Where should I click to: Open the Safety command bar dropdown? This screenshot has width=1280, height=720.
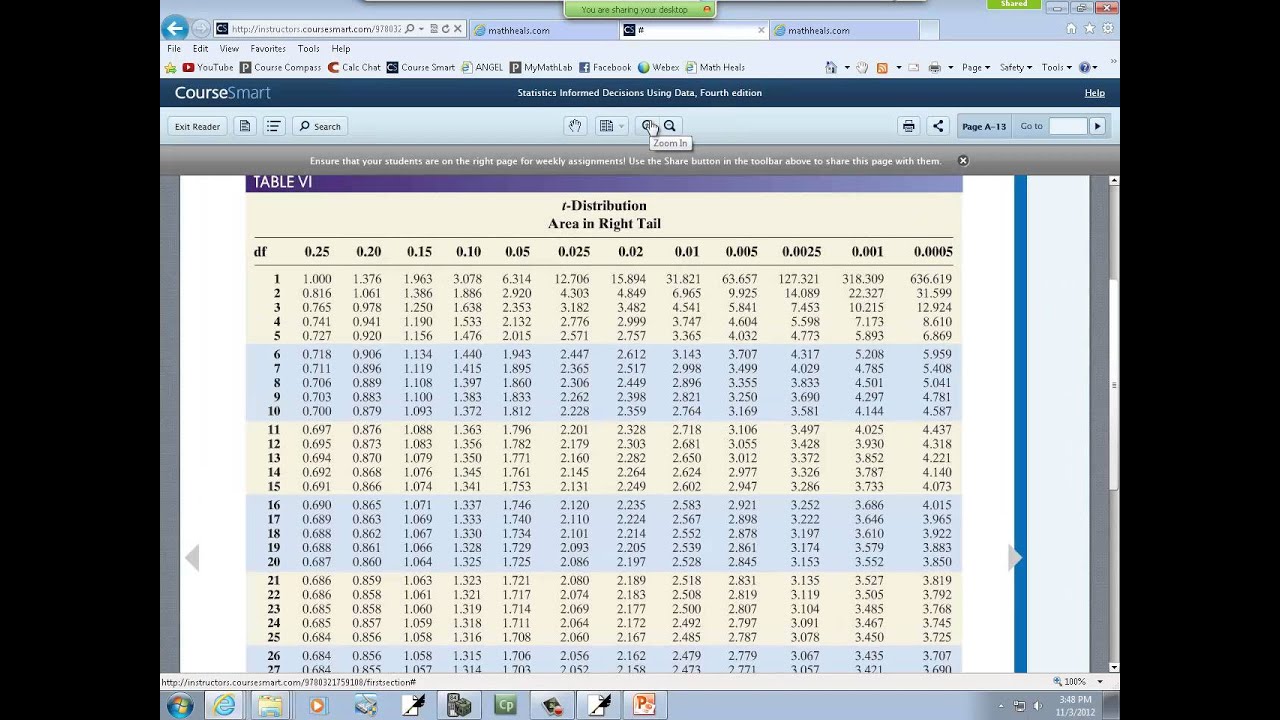[1017, 67]
